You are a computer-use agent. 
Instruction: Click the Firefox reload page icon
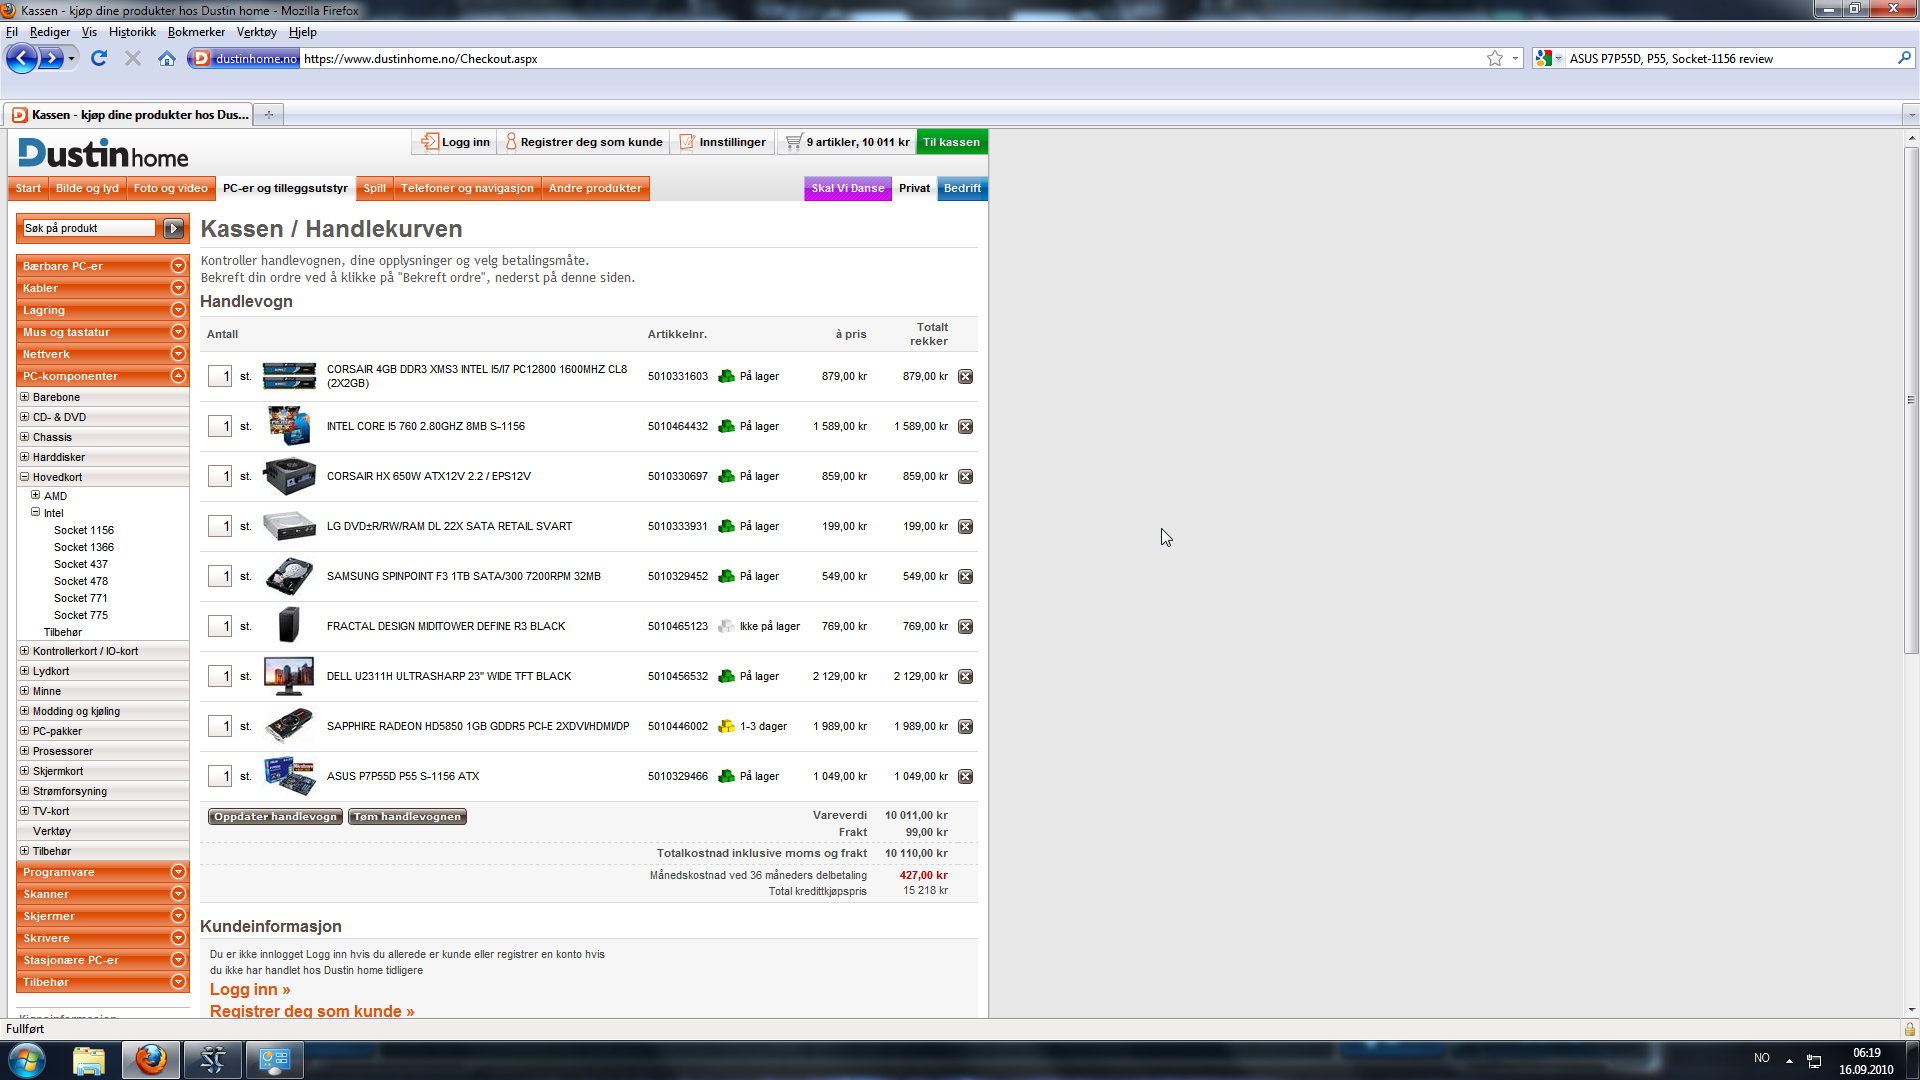[x=99, y=59]
